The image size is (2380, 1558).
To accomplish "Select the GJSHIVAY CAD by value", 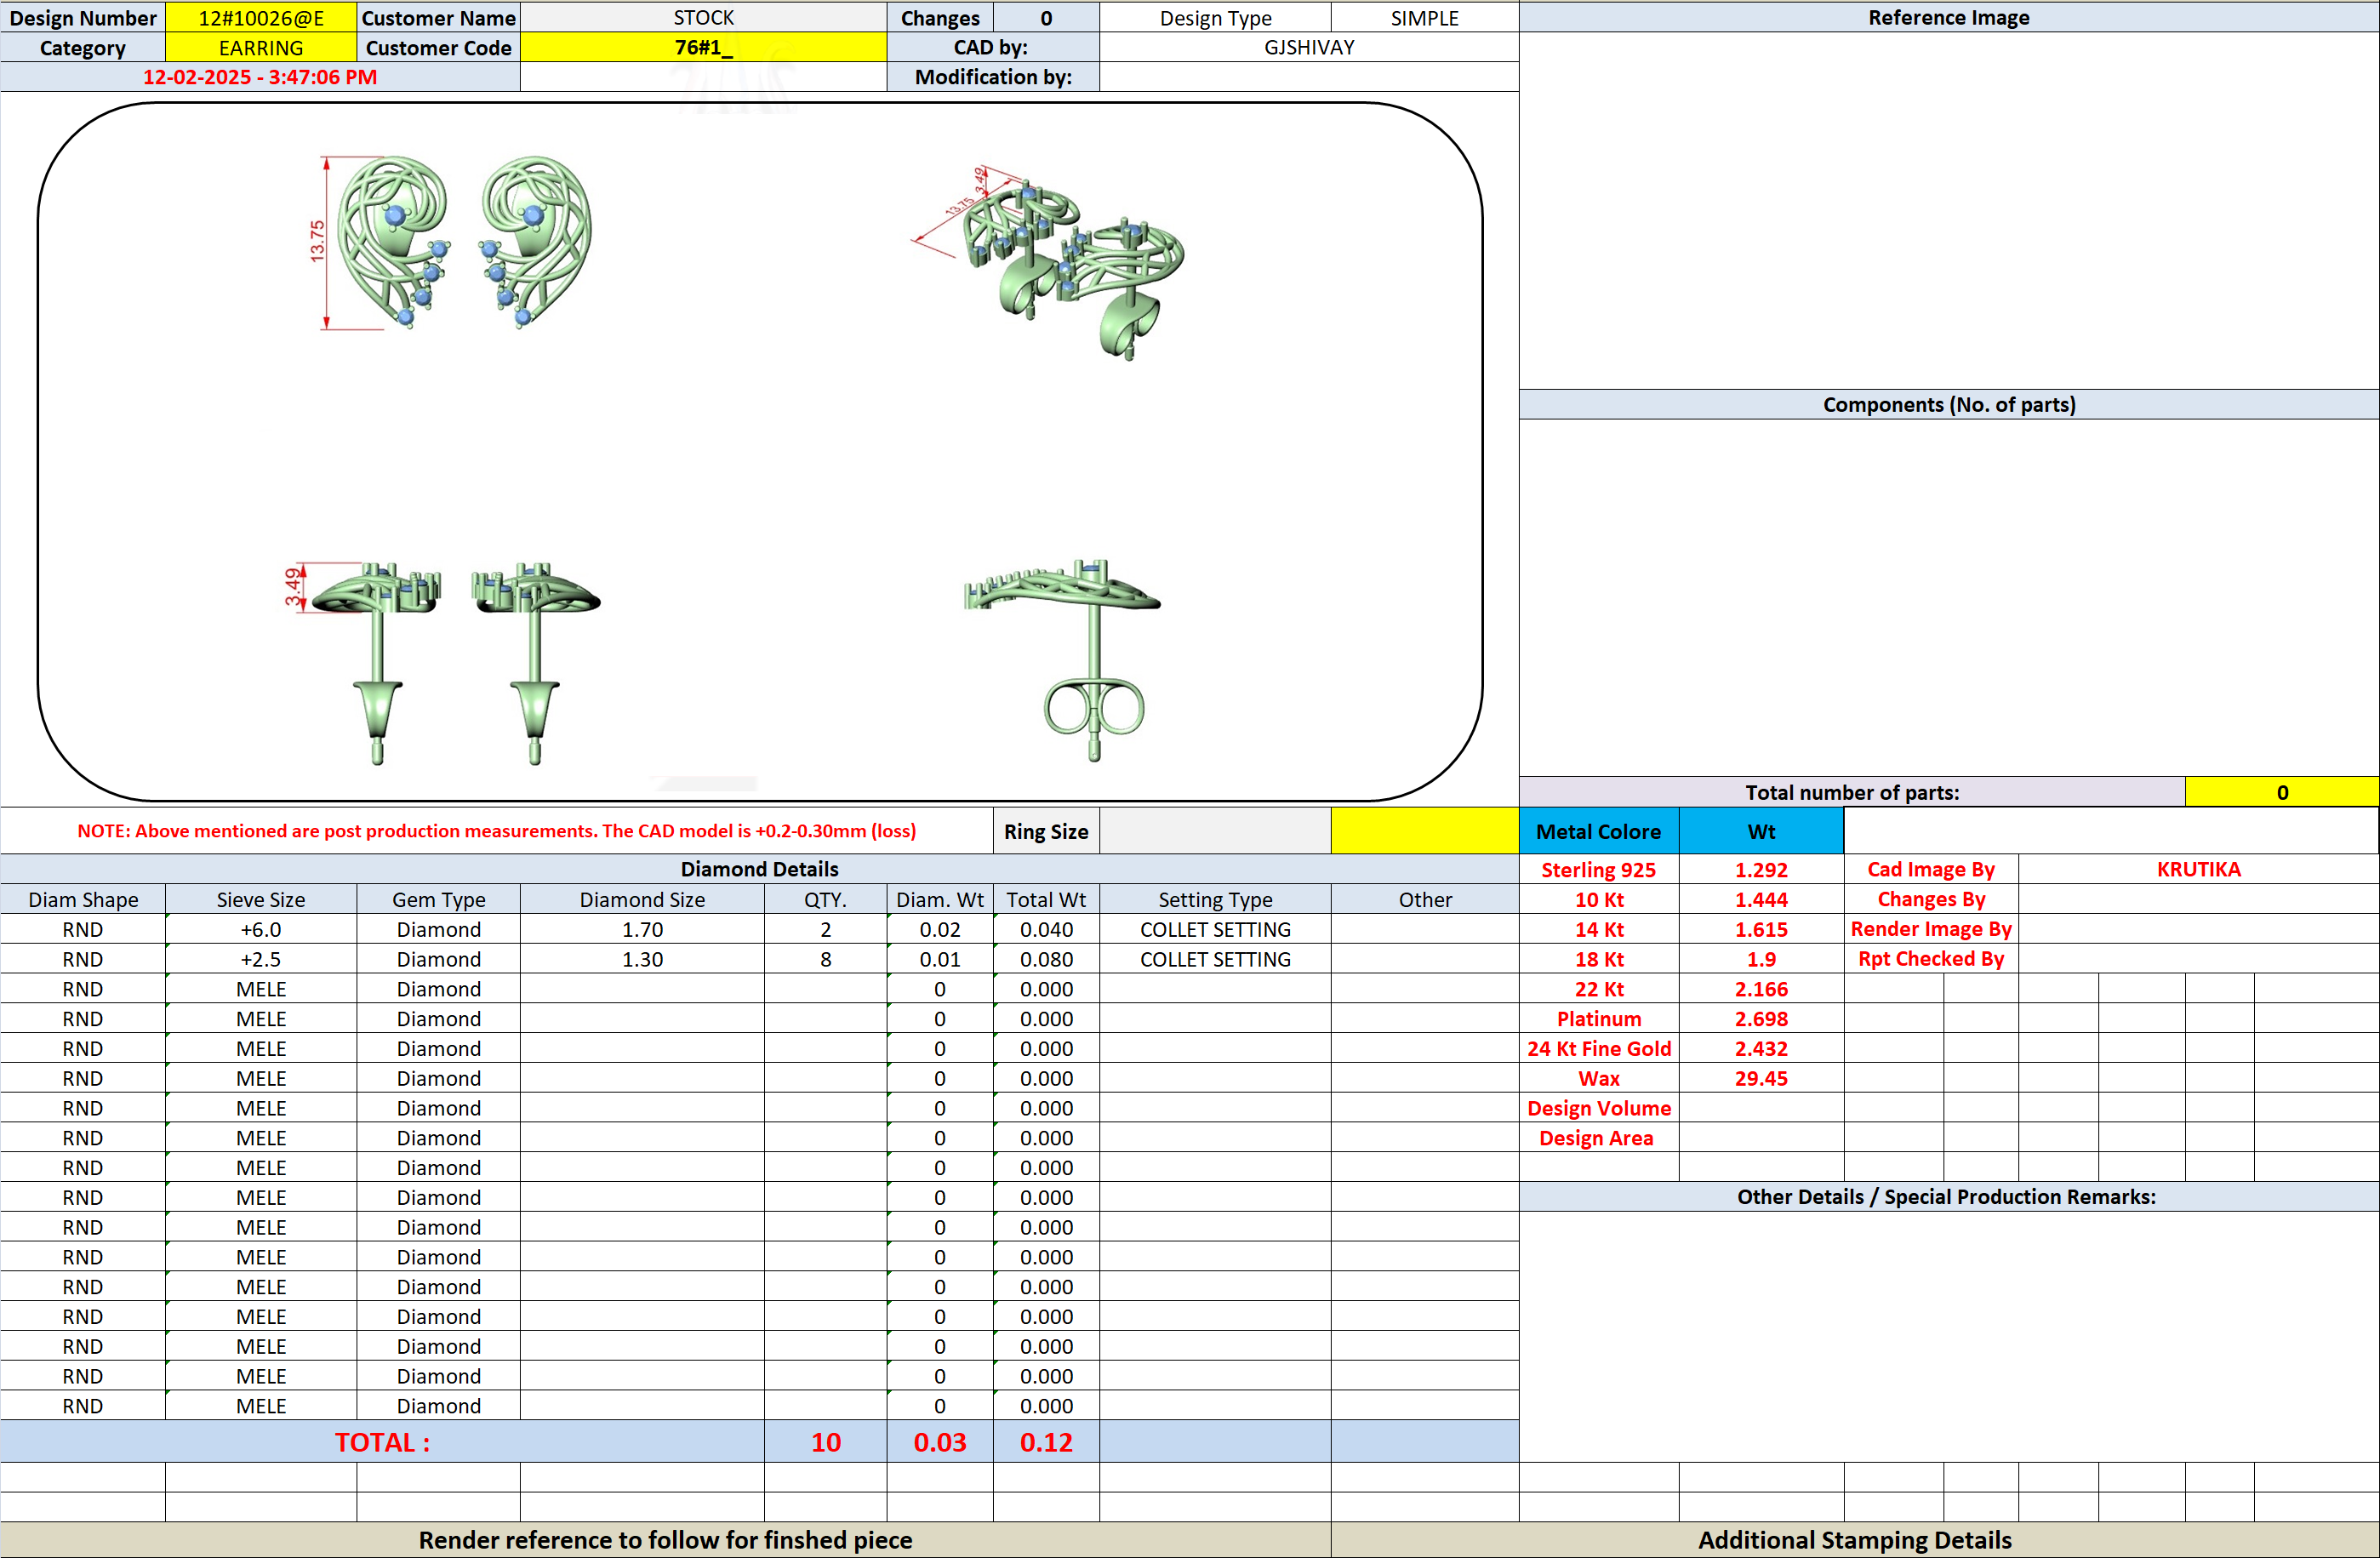I will 1308,48.
